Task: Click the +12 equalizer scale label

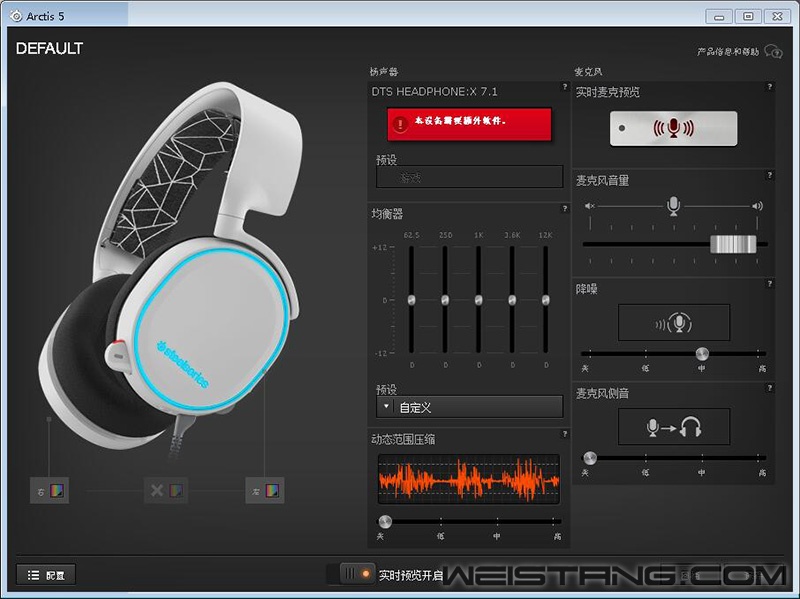Action: pyautogui.click(x=380, y=247)
